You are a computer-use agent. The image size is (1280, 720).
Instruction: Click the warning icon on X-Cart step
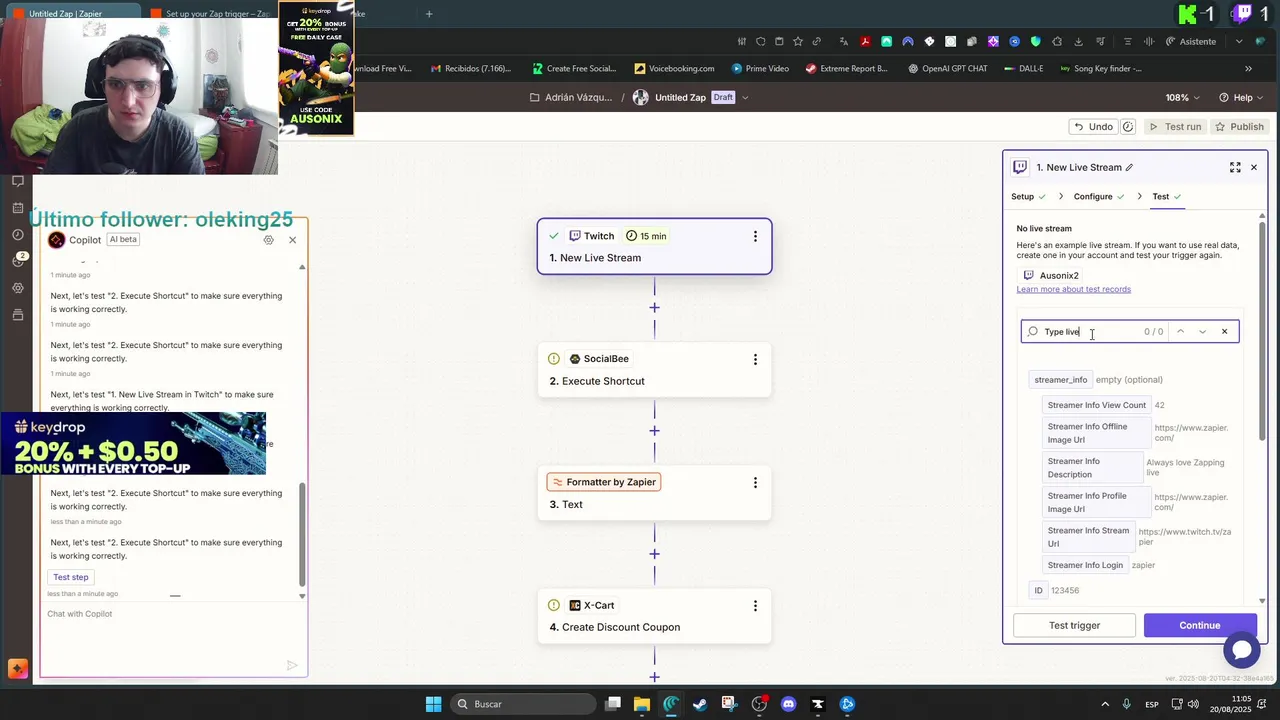[554, 605]
